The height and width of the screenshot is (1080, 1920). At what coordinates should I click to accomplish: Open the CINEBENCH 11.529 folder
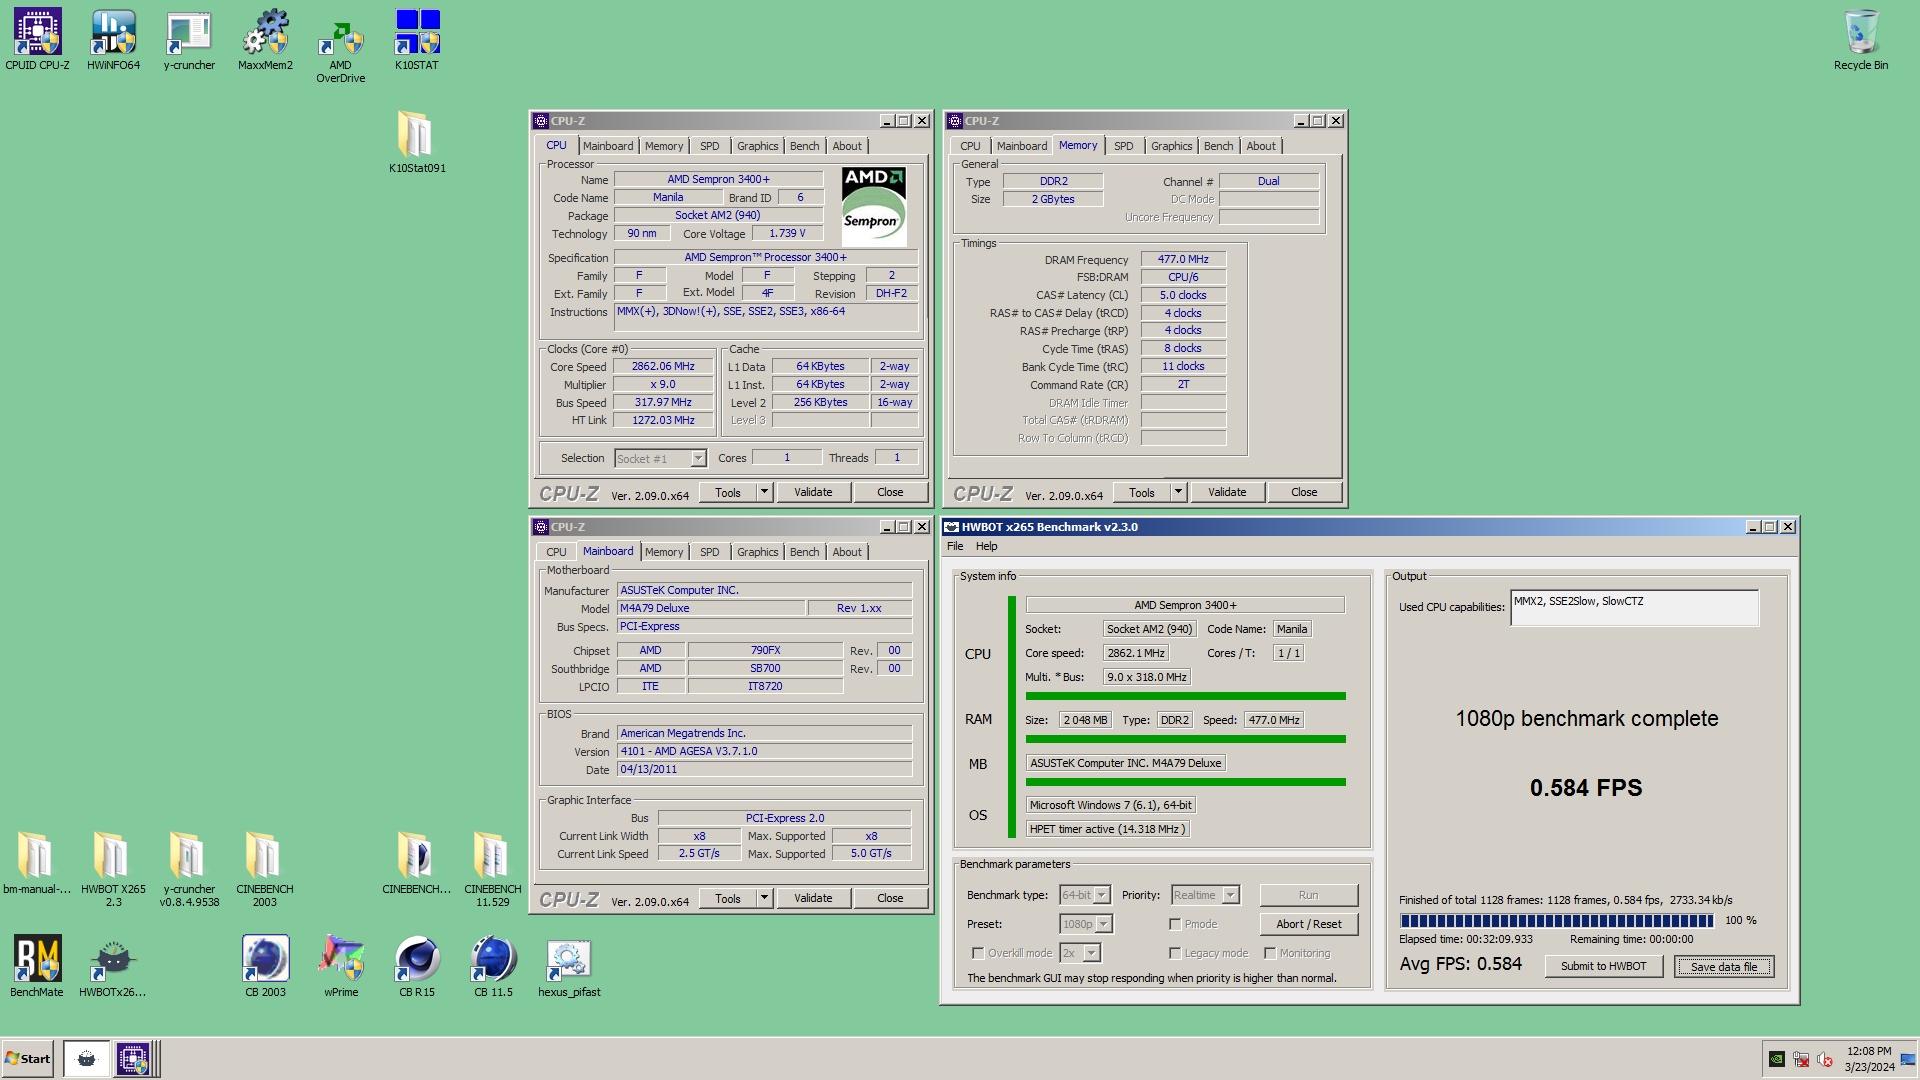click(x=493, y=869)
